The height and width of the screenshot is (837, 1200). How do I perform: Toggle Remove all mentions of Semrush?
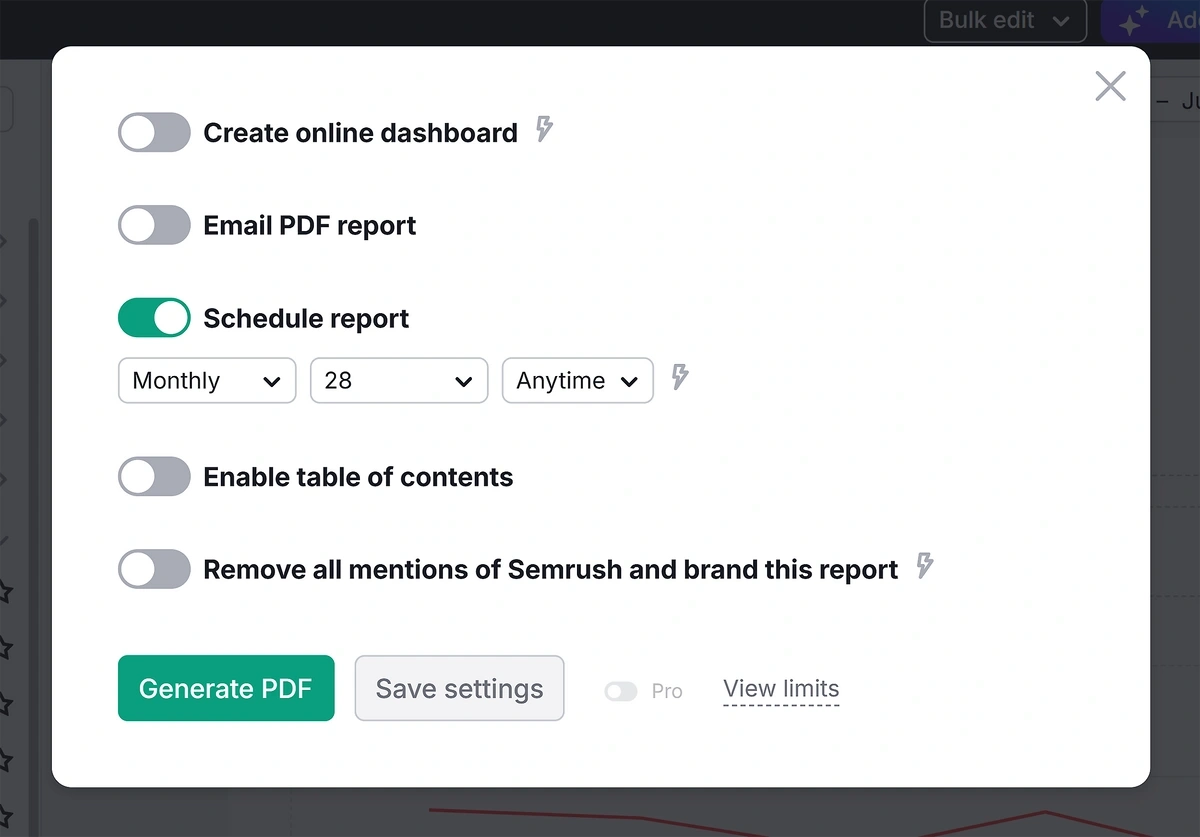154,568
